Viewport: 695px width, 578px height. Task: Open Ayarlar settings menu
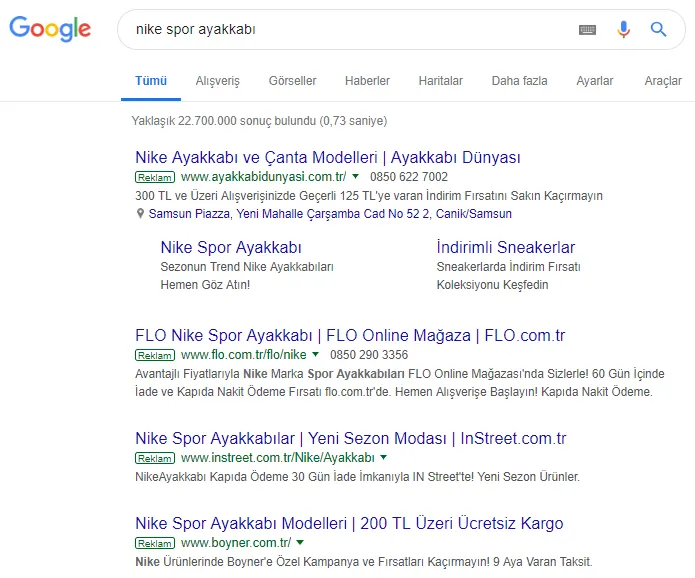[x=595, y=81]
